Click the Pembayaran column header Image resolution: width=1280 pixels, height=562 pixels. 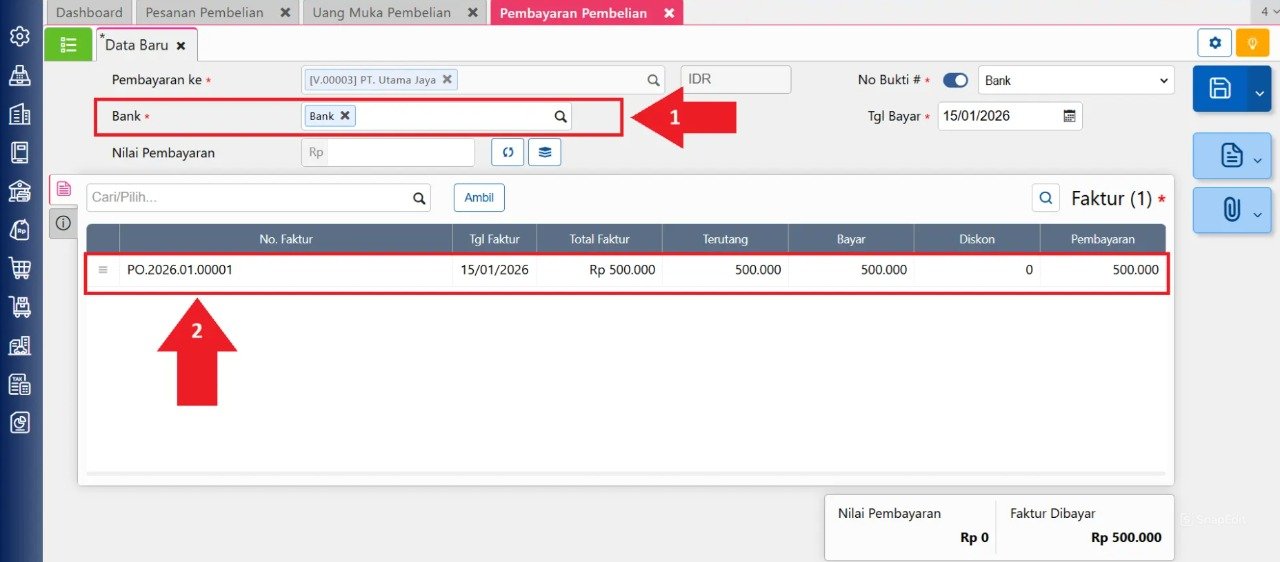(1103, 239)
